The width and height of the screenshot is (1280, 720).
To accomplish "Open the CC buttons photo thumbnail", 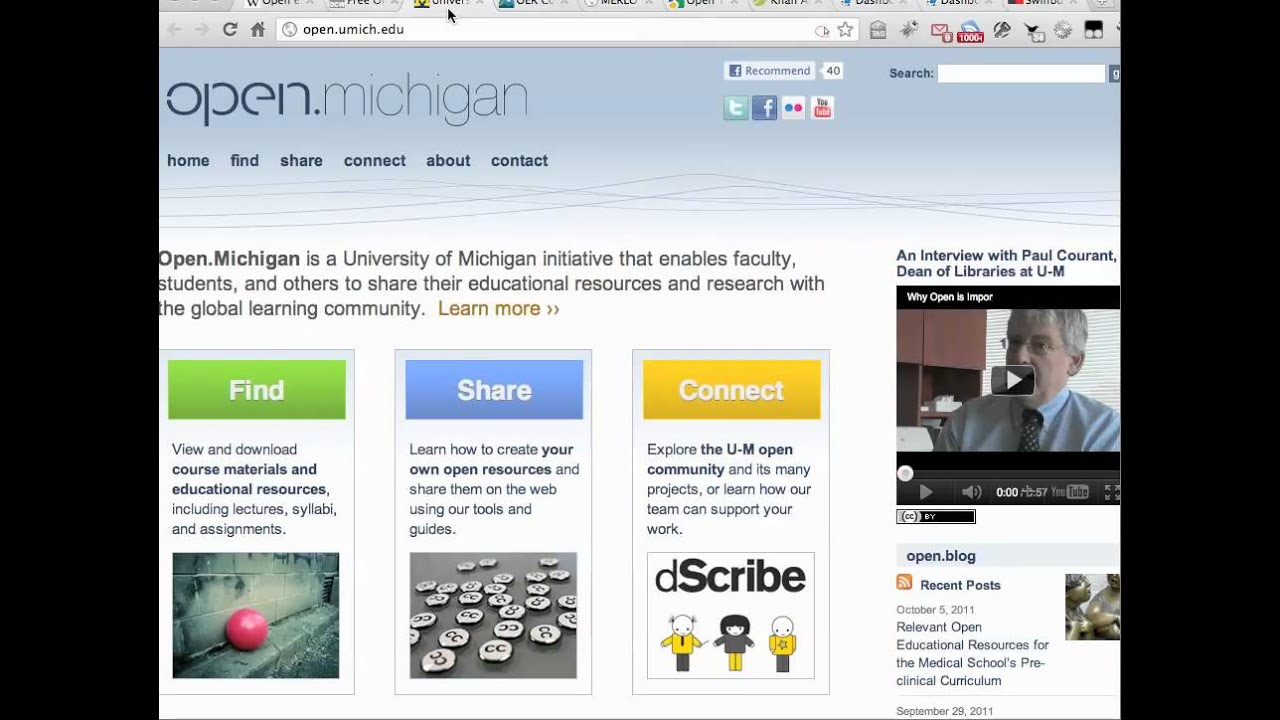I will 493,616.
